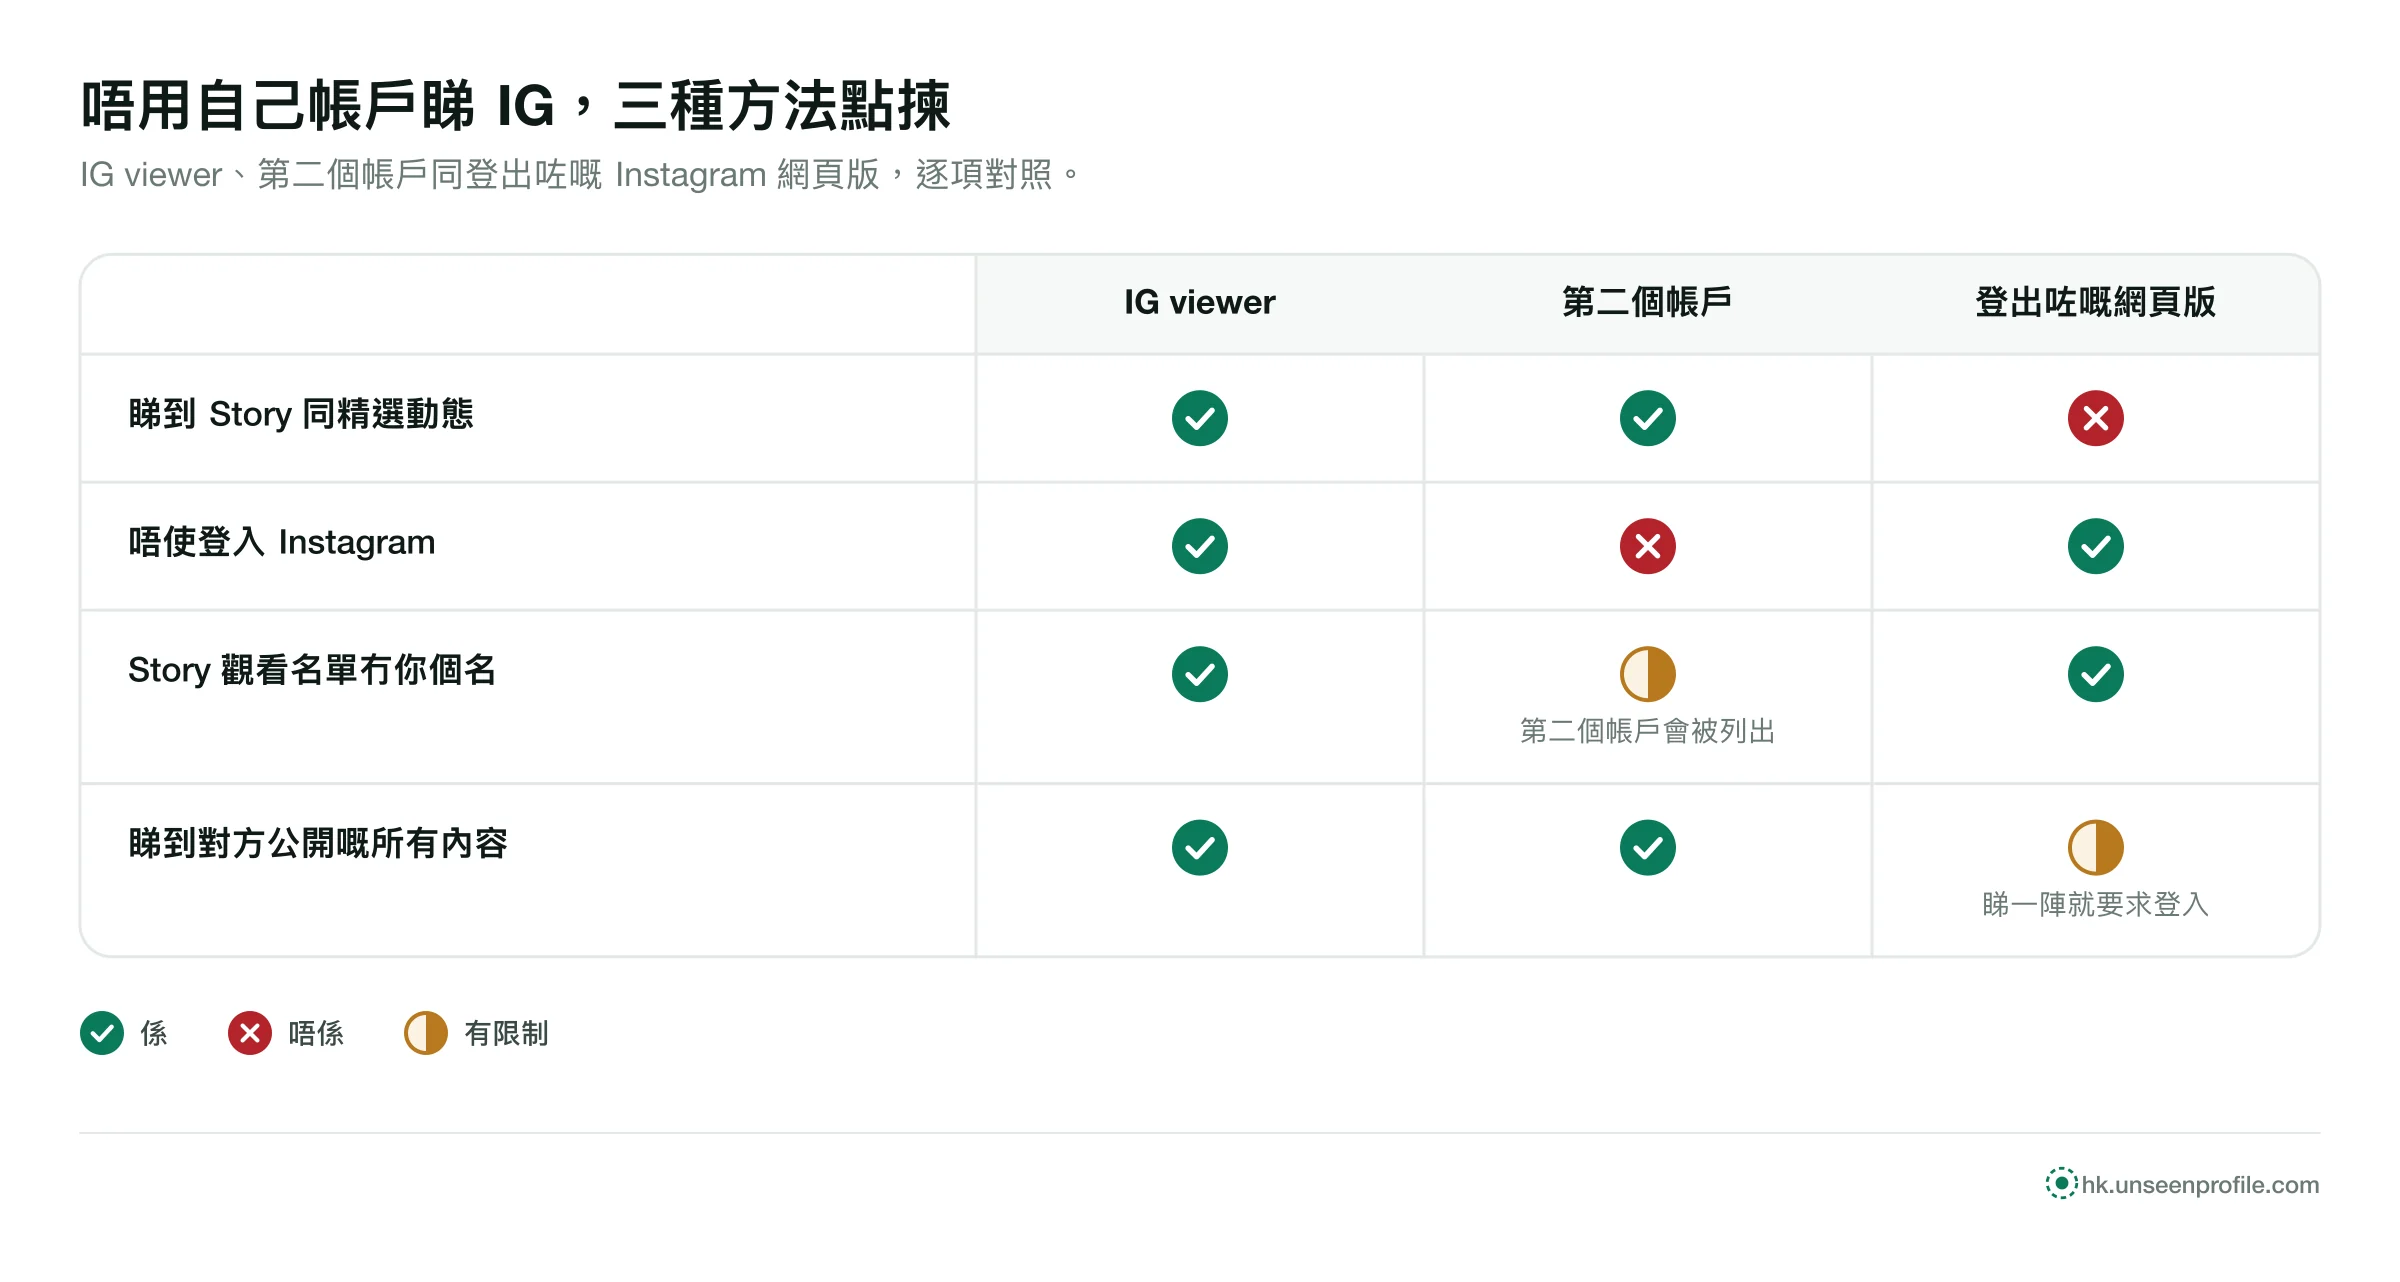Click green check for IG viewer in 唔使登入 Instagram row
This screenshot has width=2400, height=1282.
1199,546
